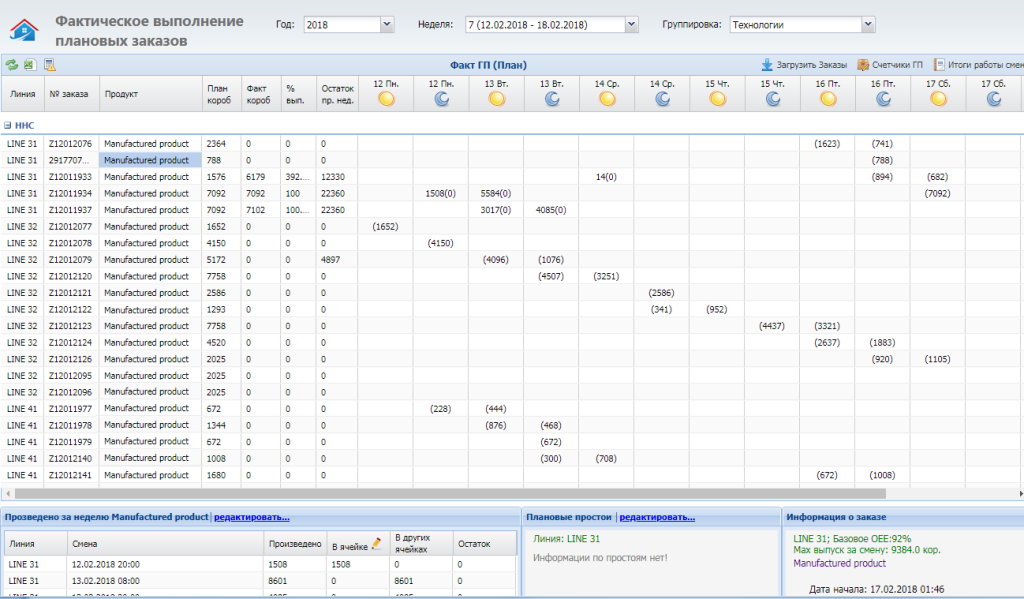Click the pencil icon in В ячейке column
This screenshot has width=1024, height=599.
(377, 544)
